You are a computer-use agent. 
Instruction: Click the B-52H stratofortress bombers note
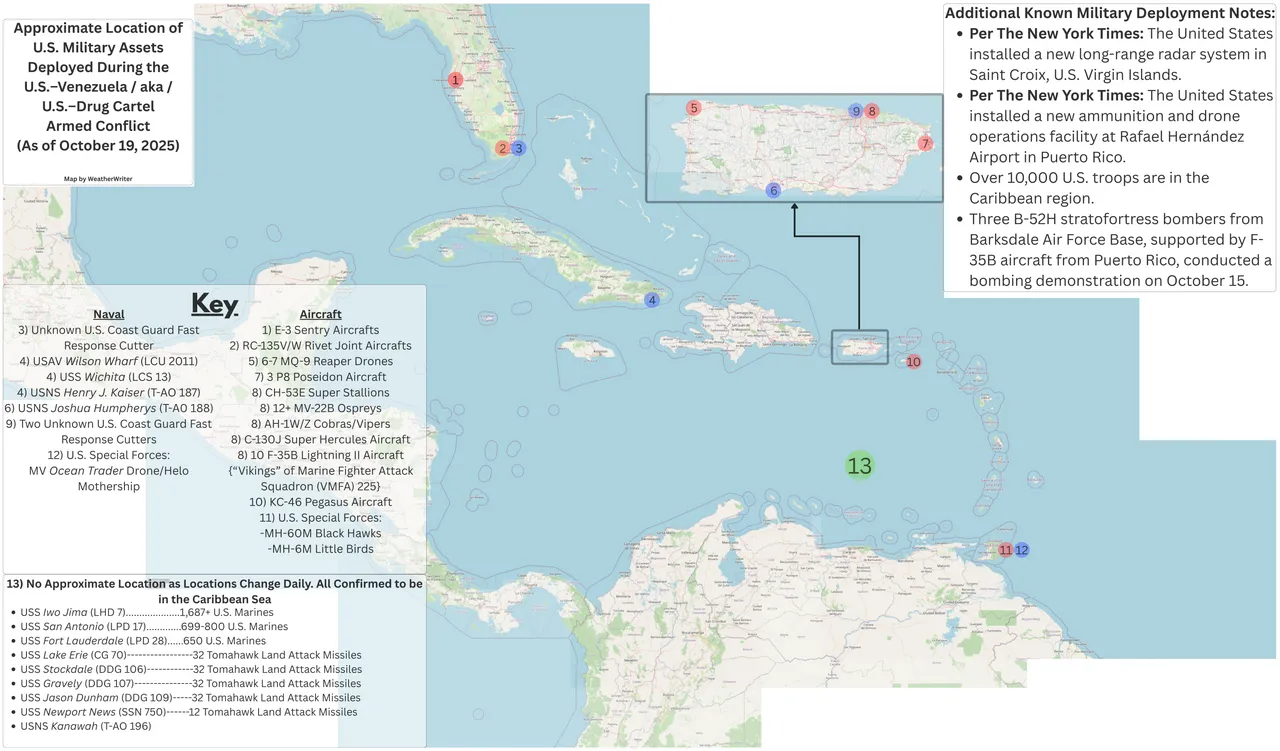(1114, 250)
